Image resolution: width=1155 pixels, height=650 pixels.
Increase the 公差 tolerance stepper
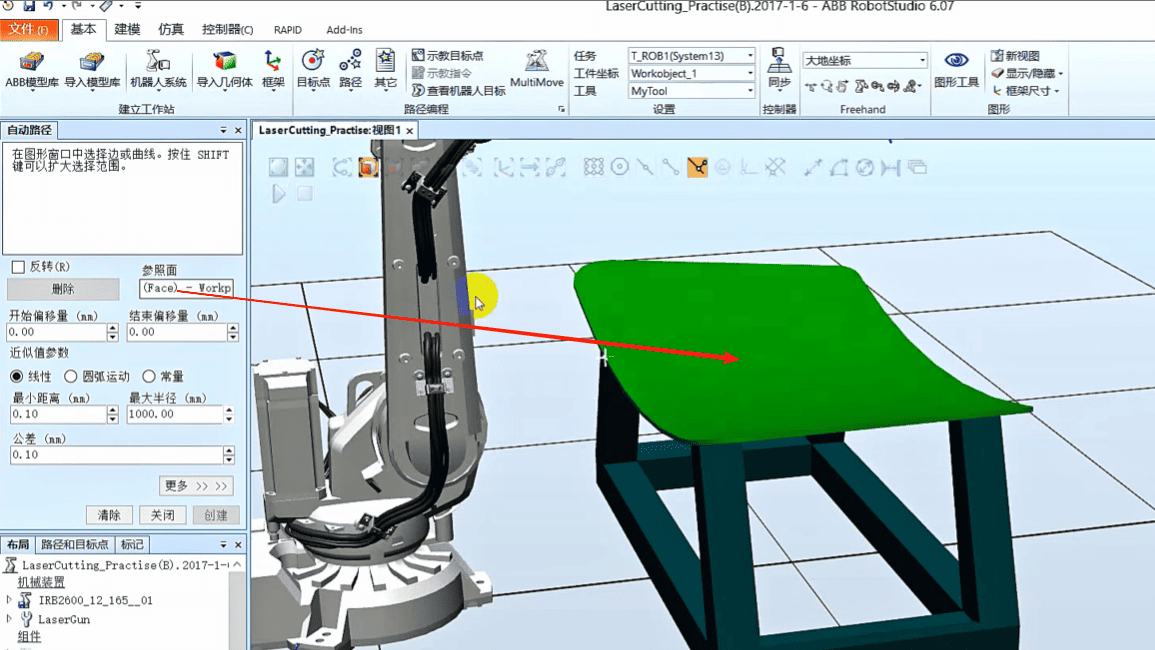pos(229,450)
